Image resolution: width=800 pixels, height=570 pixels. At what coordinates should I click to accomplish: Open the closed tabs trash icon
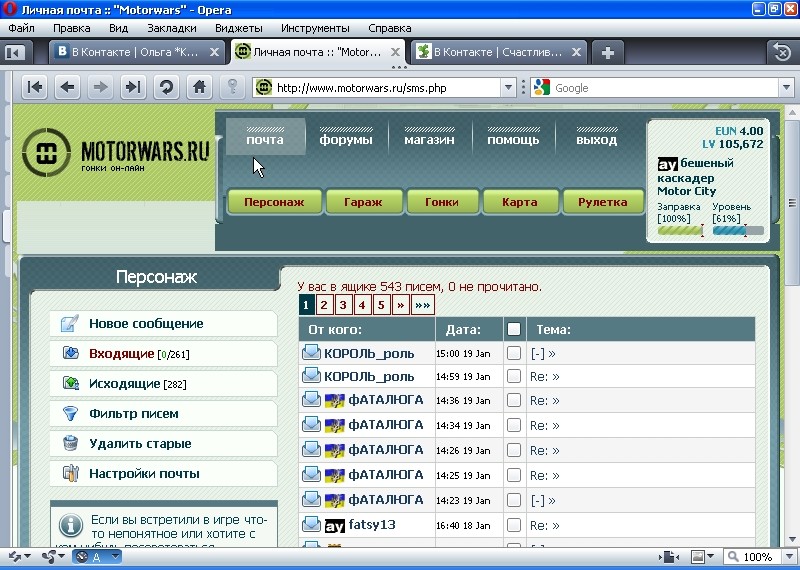tap(782, 52)
